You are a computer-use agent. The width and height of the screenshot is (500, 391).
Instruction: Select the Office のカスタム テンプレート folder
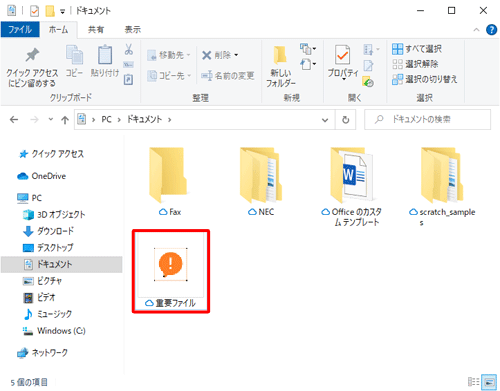pos(352,187)
